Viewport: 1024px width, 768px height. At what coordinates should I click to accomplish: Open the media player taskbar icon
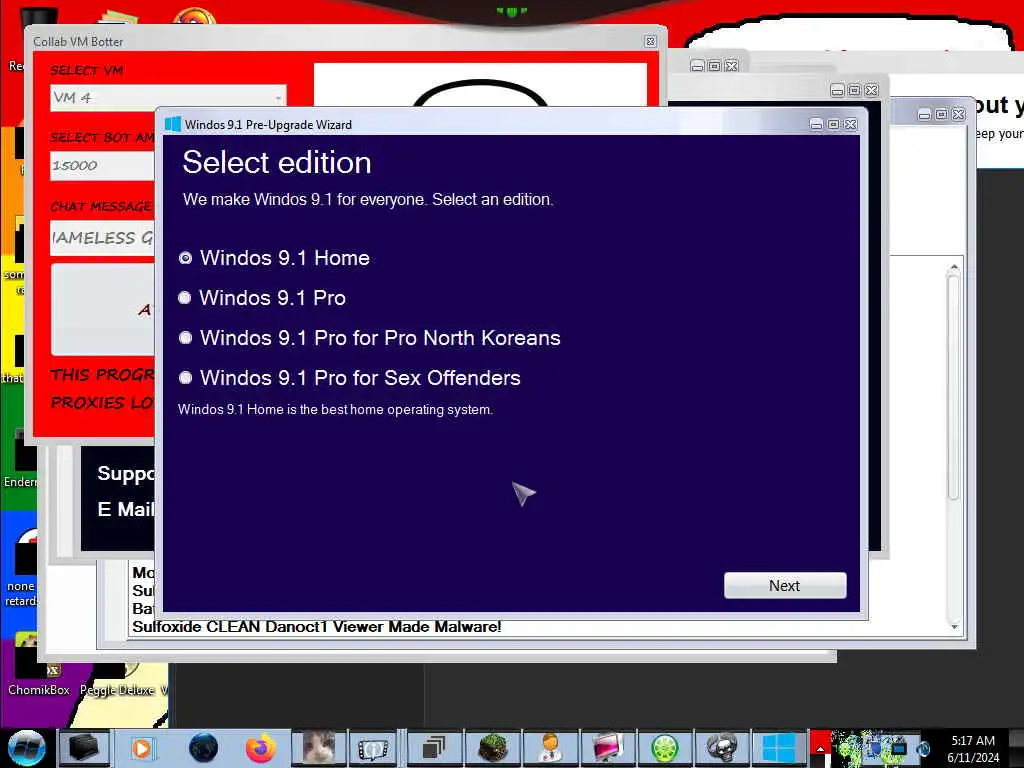(142, 748)
